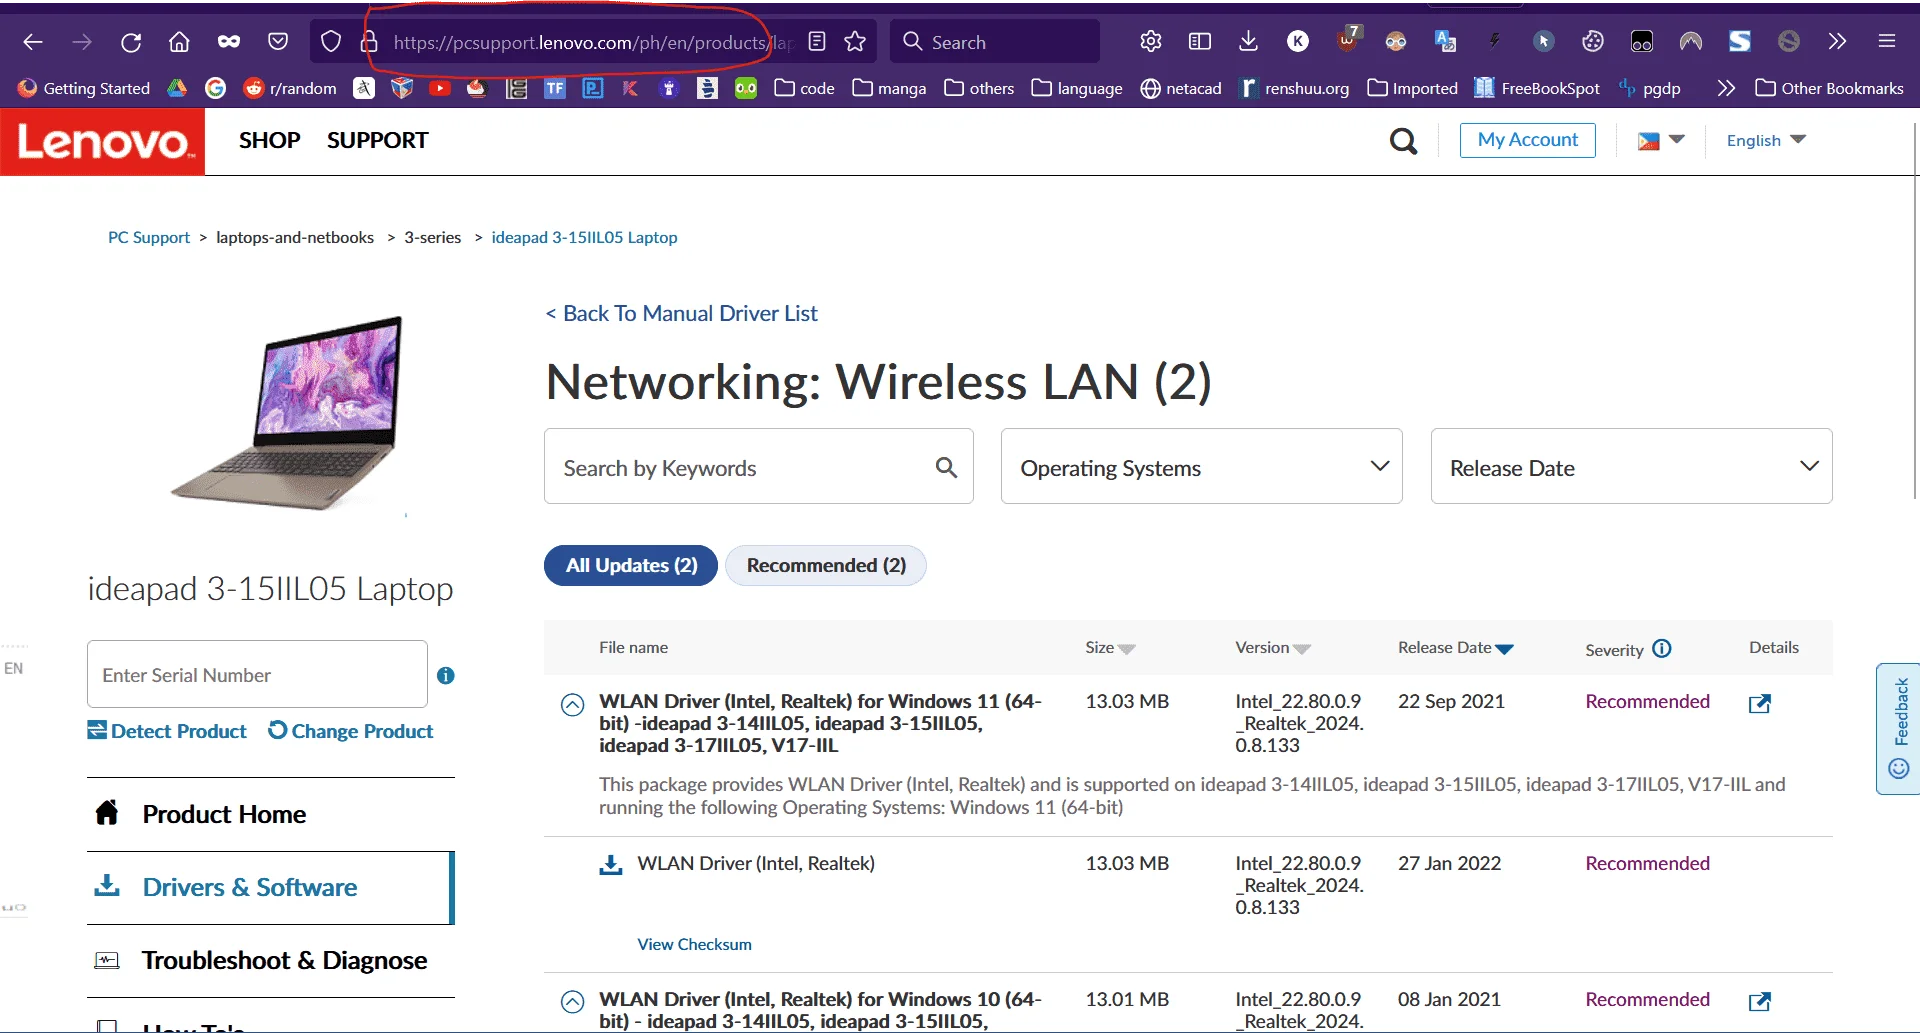The width and height of the screenshot is (1920, 1033).
Task: Click the cookie manager extension icon
Action: pos(1593,42)
